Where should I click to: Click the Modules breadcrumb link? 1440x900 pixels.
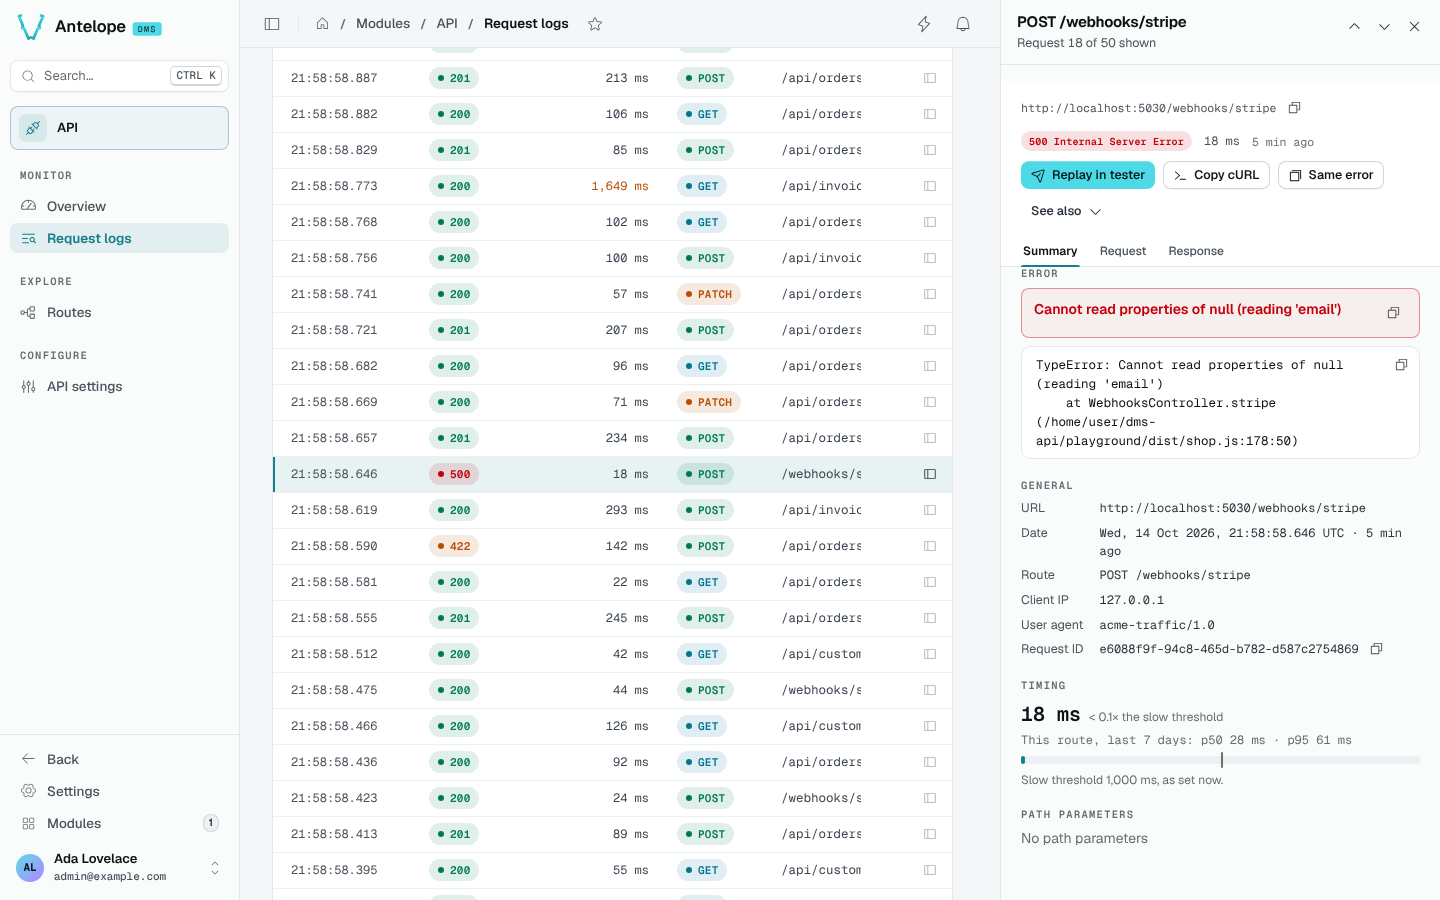[x=383, y=24]
